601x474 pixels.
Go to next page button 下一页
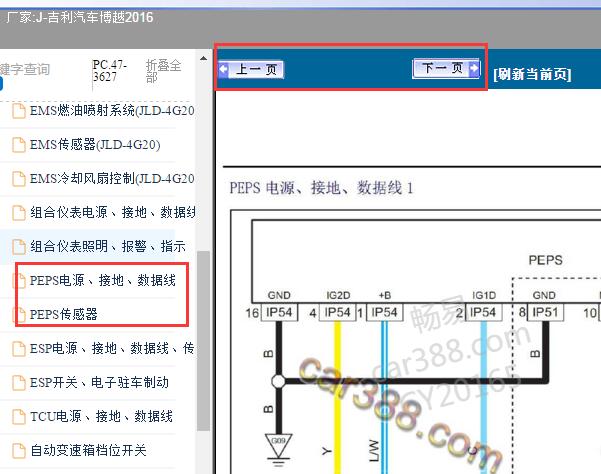coord(446,69)
